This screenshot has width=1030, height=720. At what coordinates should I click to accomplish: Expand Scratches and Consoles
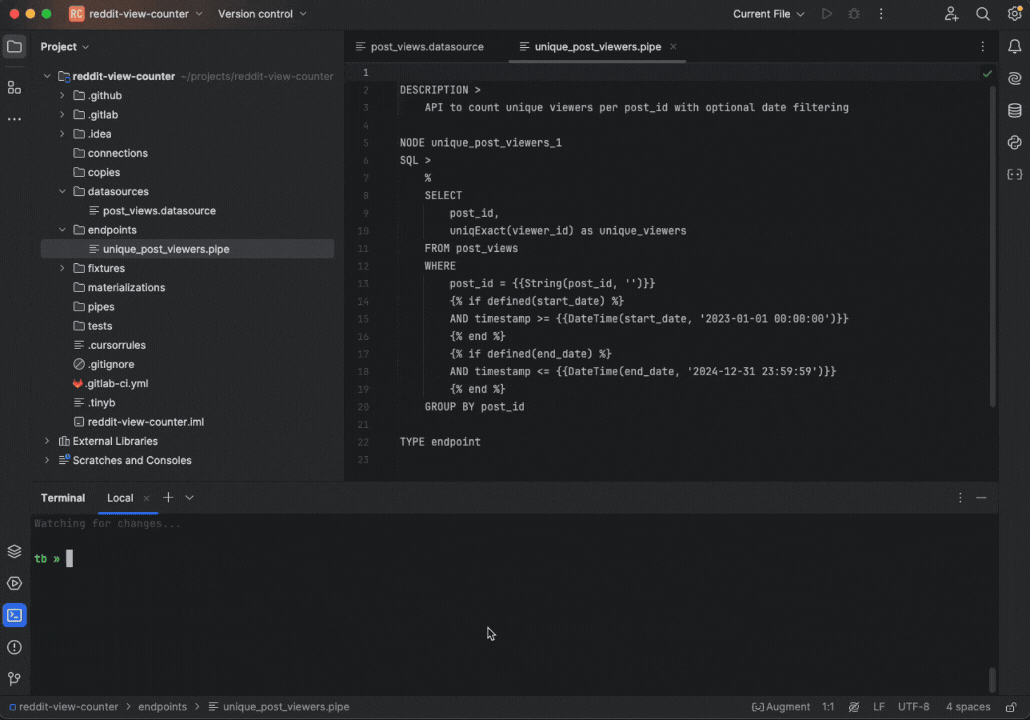pyautogui.click(x=47, y=460)
